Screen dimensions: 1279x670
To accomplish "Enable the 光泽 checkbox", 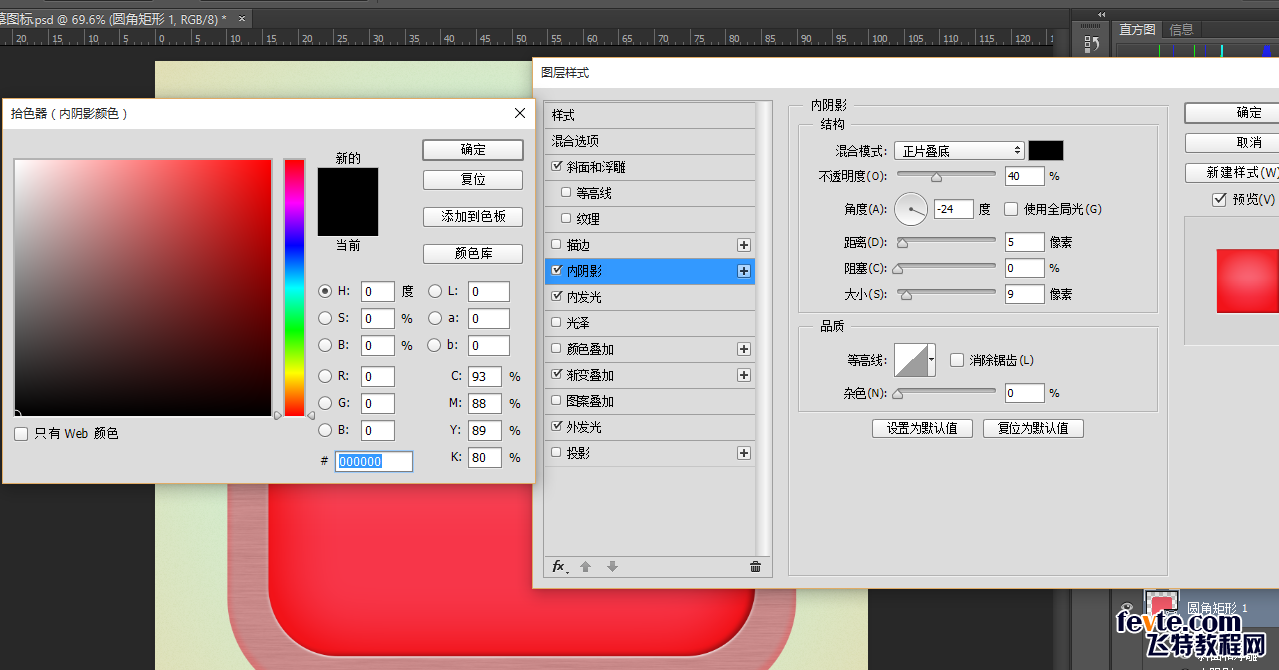I will click(x=557, y=323).
